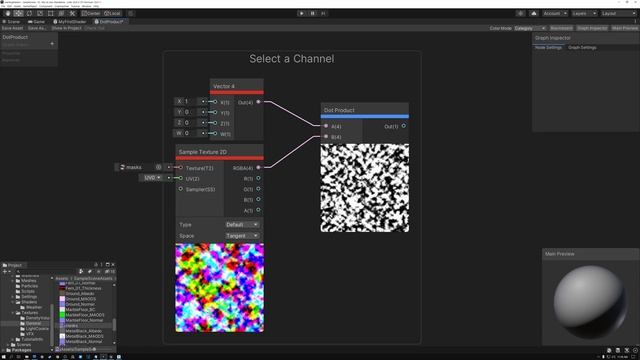Toggle pivot mode Center button
The height and width of the screenshot is (360, 640).
pos(91,13)
